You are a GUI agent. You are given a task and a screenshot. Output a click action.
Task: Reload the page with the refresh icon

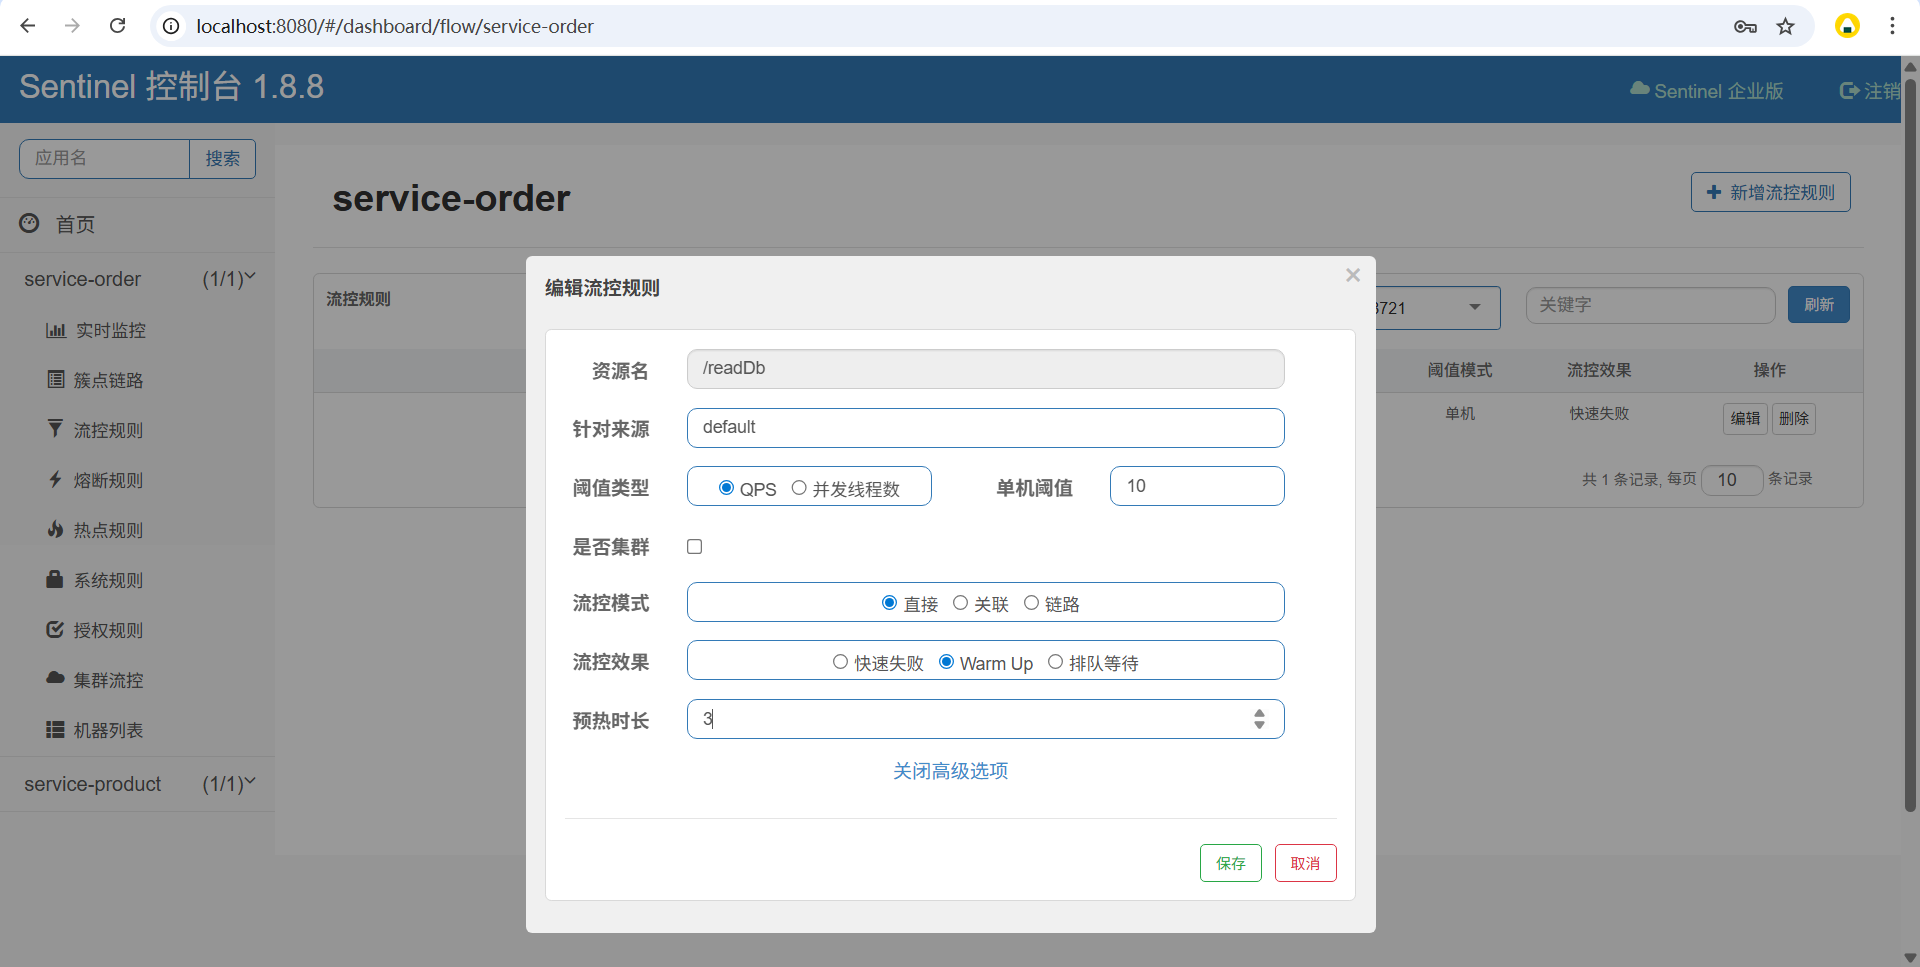[x=117, y=26]
